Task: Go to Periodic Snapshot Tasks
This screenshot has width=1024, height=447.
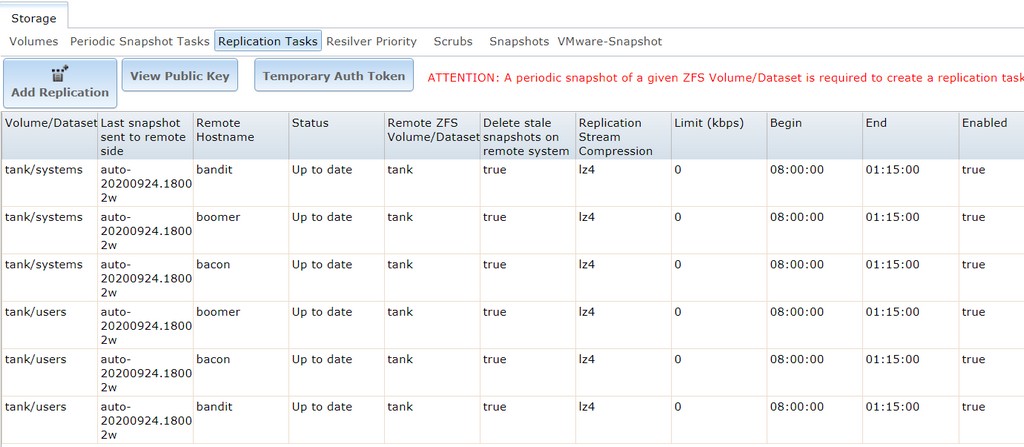Action: [x=140, y=42]
